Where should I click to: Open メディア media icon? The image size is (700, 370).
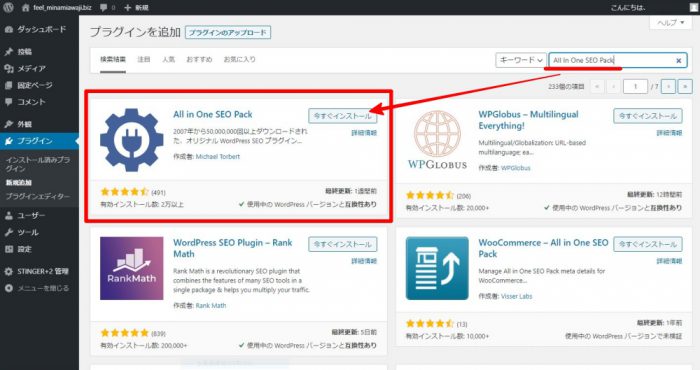pos(8,68)
